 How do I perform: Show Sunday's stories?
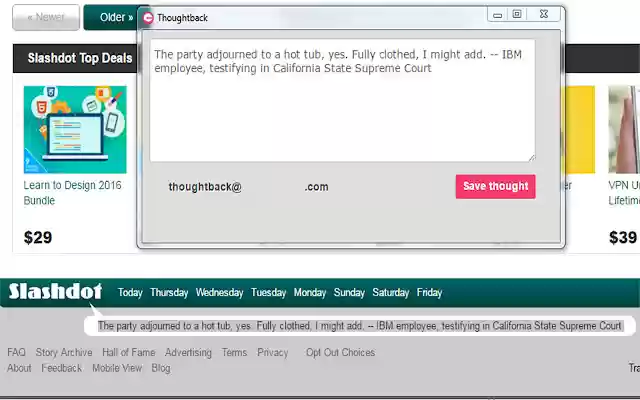pyautogui.click(x=349, y=293)
